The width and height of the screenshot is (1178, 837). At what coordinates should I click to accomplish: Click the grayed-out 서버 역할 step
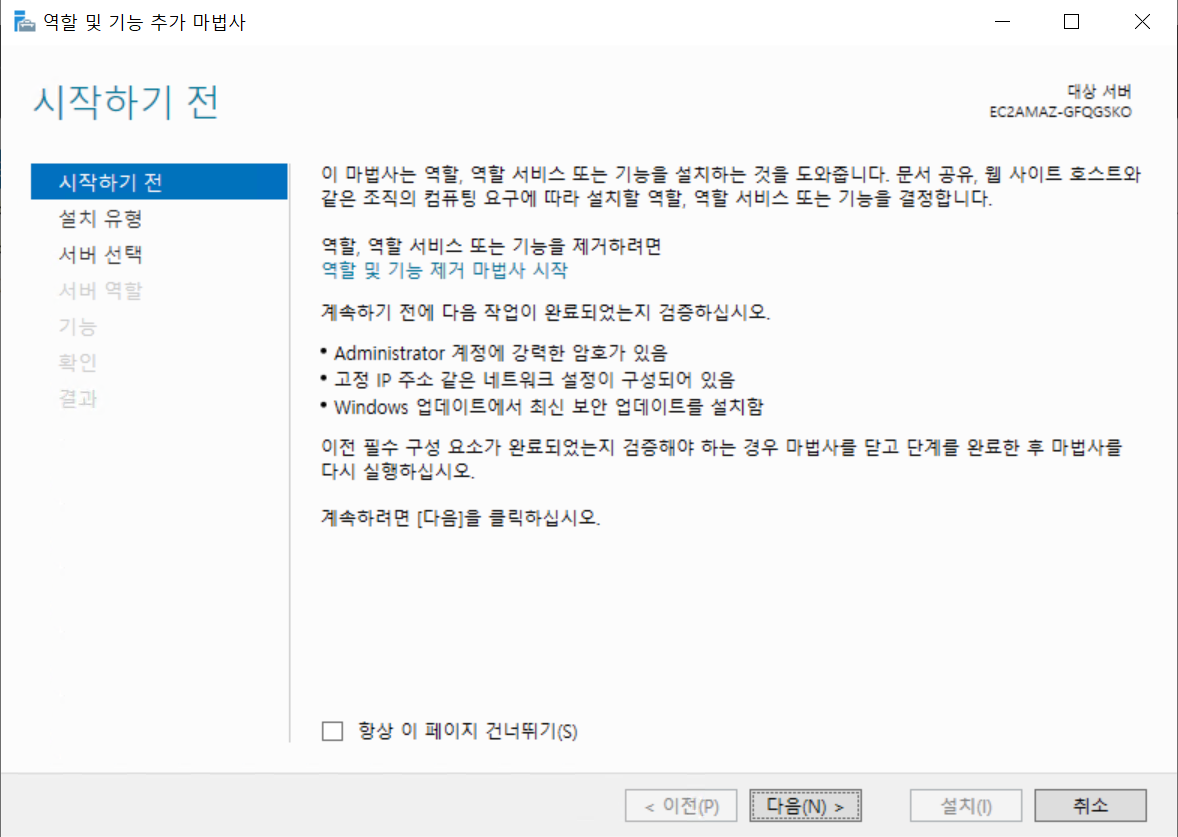coord(101,290)
